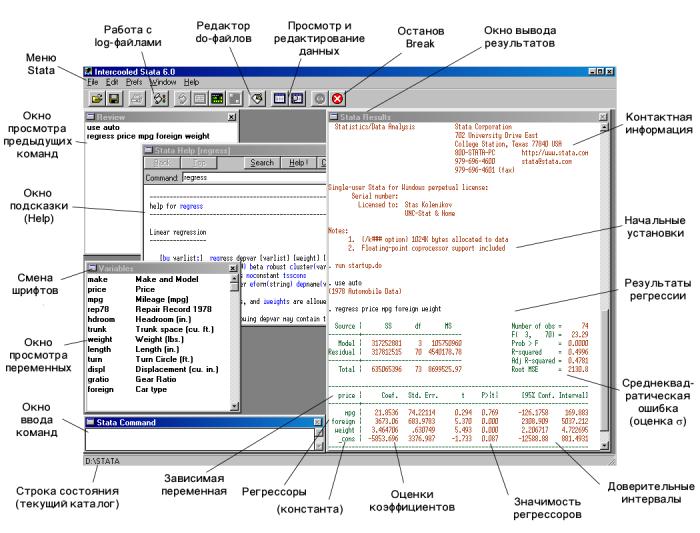Follow the 'by varlist' link in help
This screenshot has width=700, height=533.
click(182, 258)
